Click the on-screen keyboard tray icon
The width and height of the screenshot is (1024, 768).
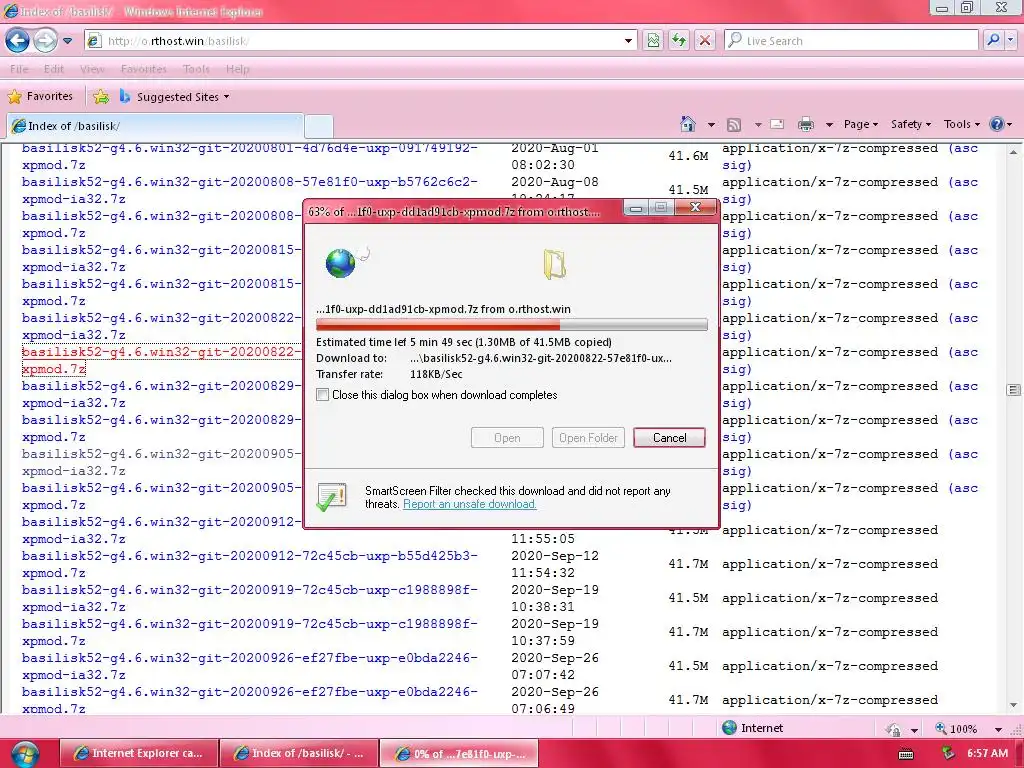pyautogui.click(x=906, y=754)
